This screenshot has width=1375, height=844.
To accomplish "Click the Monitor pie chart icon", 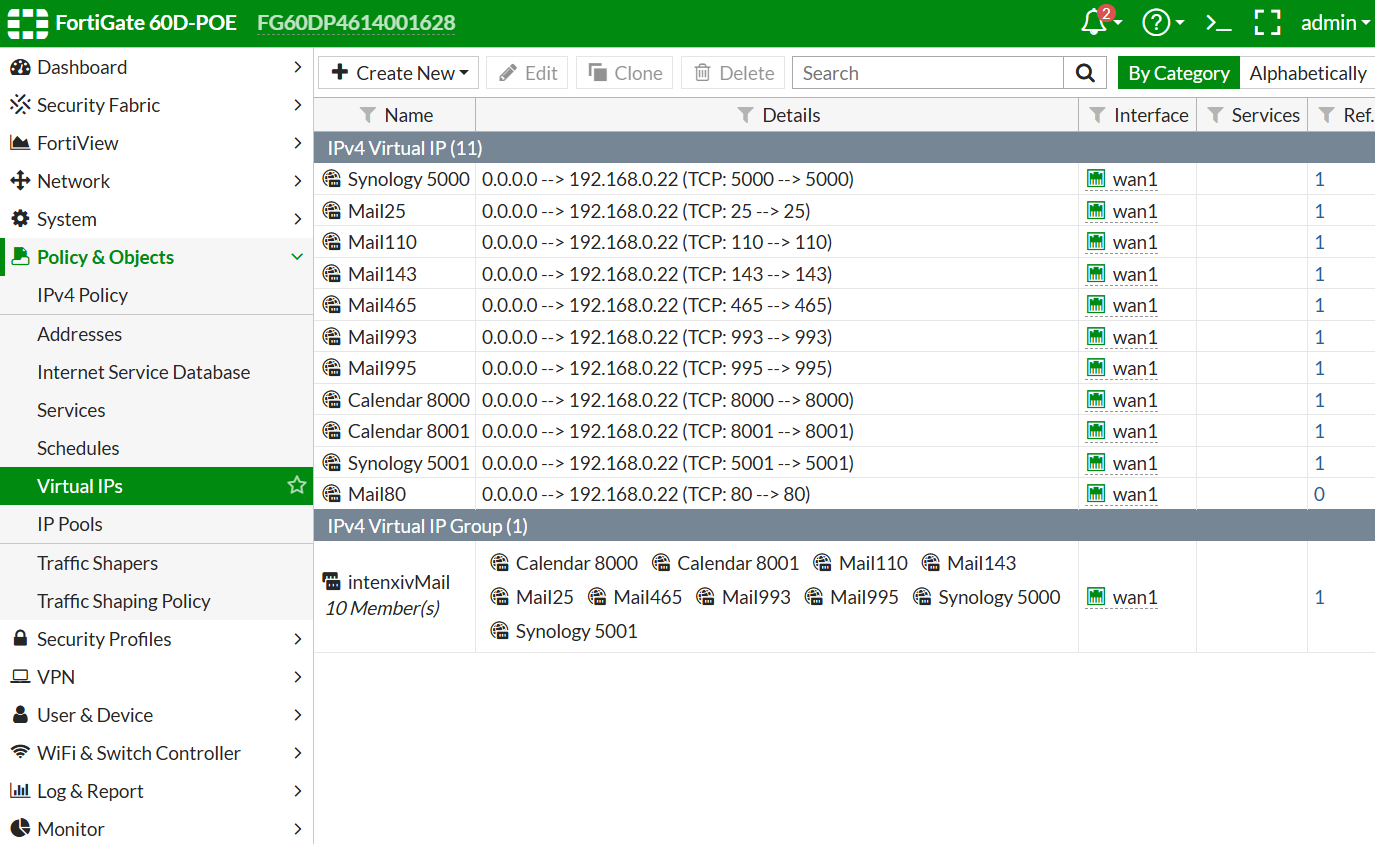I will coord(19,828).
